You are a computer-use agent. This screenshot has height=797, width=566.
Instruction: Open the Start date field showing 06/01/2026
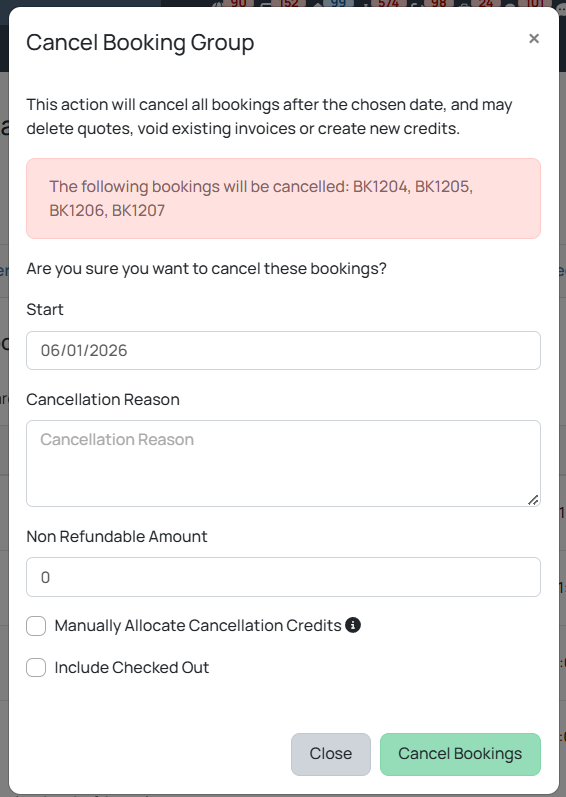pyautogui.click(x=284, y=350)
